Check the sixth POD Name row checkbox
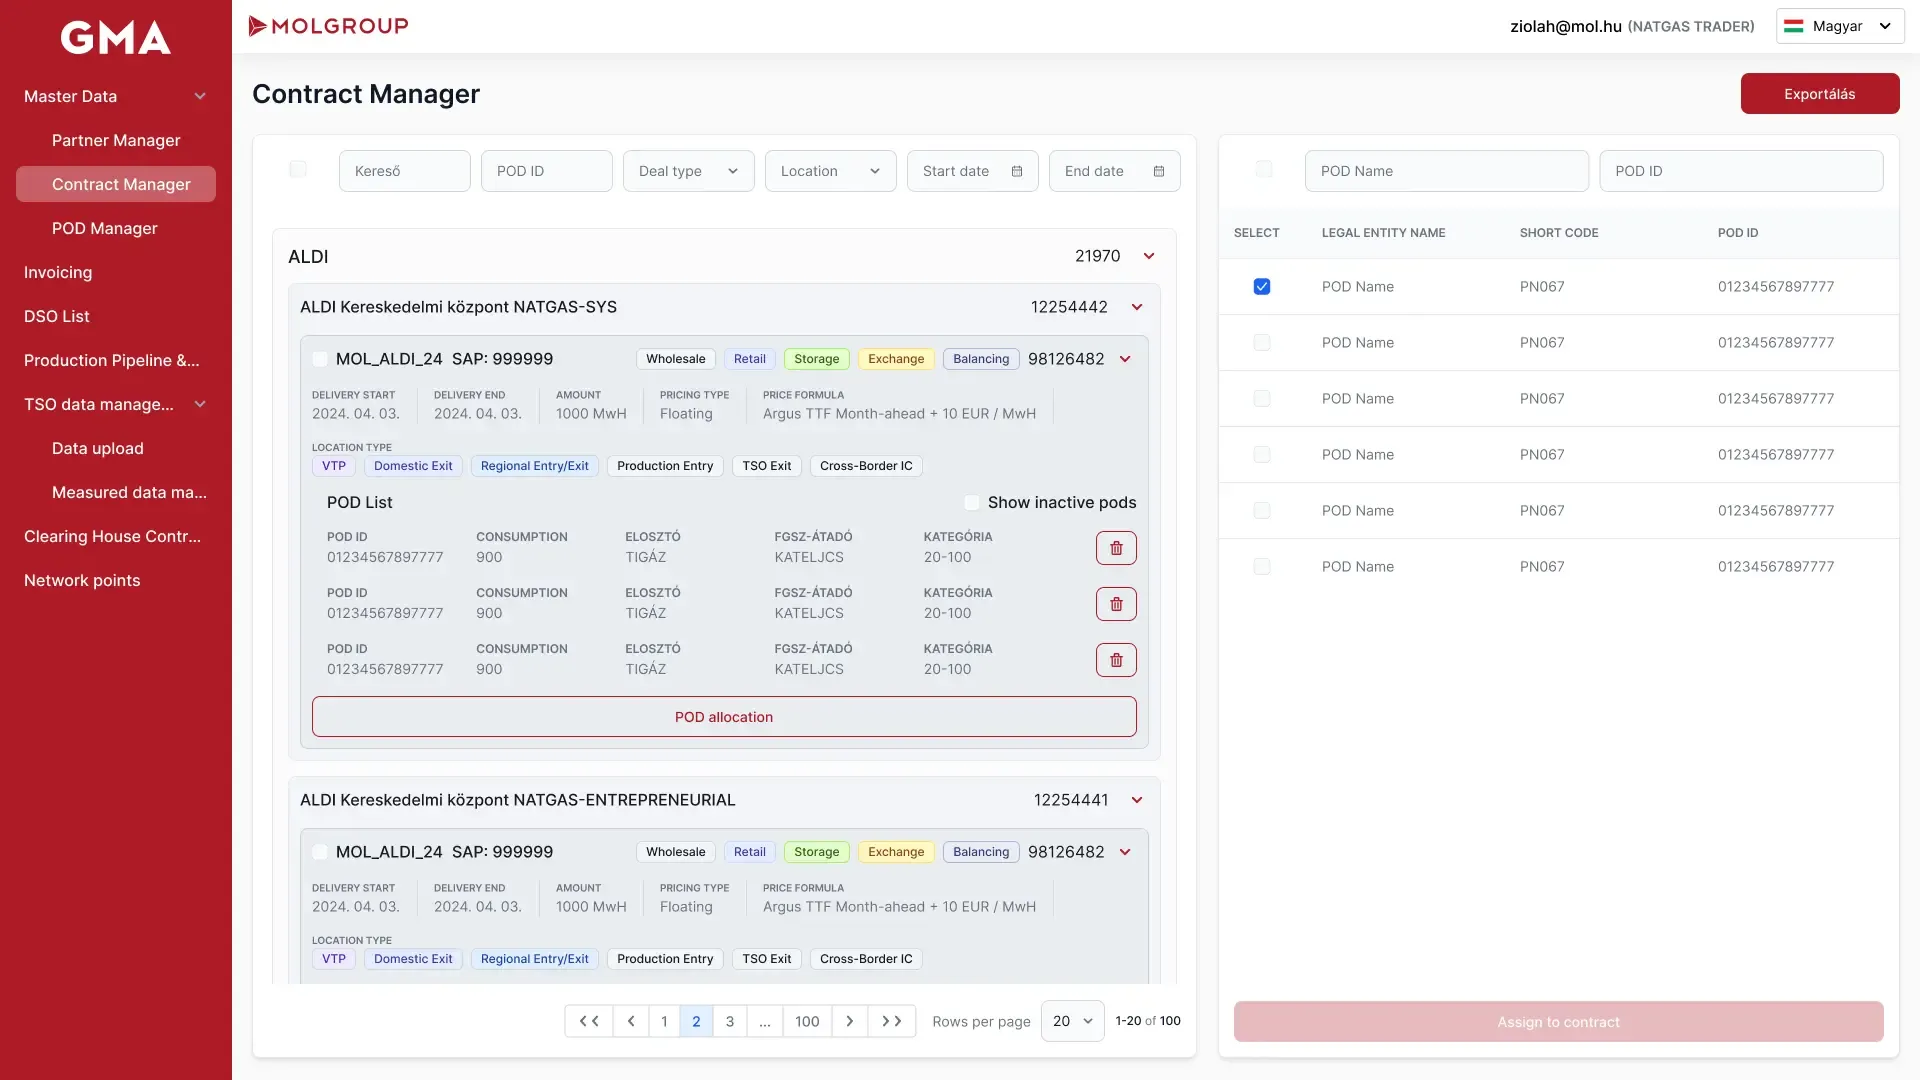 pos(1262,567)
